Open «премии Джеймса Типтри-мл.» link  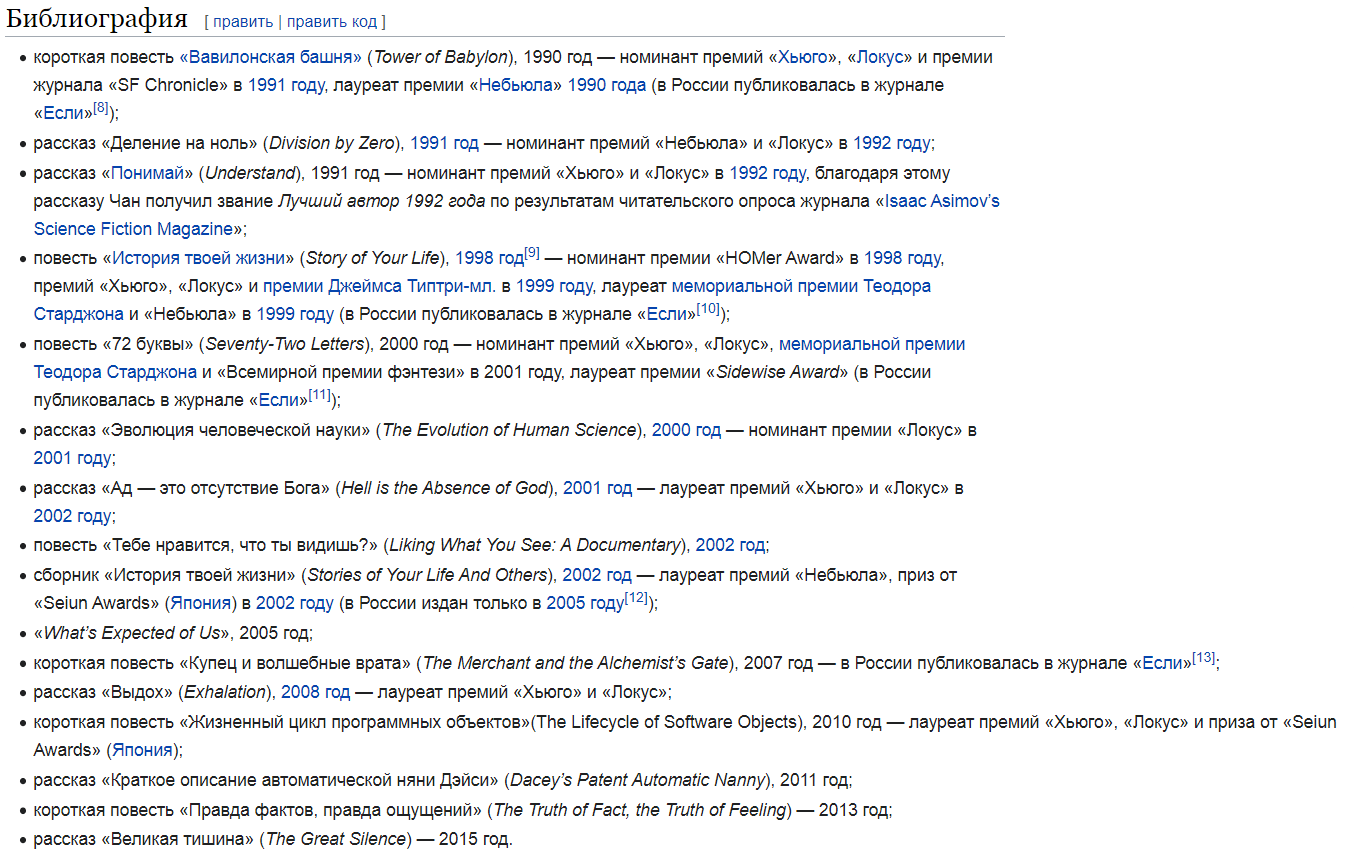[379, 286]
